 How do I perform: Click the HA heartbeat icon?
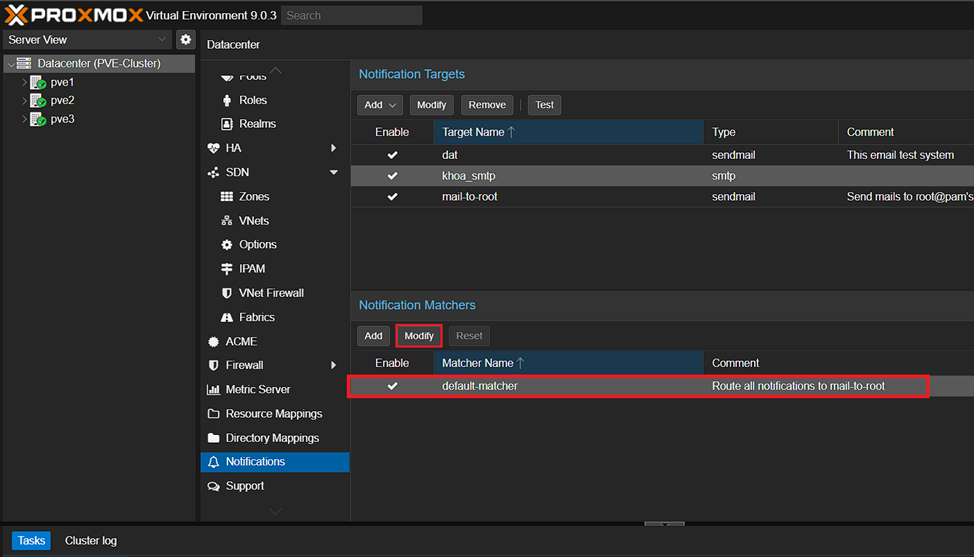[213, 148]
